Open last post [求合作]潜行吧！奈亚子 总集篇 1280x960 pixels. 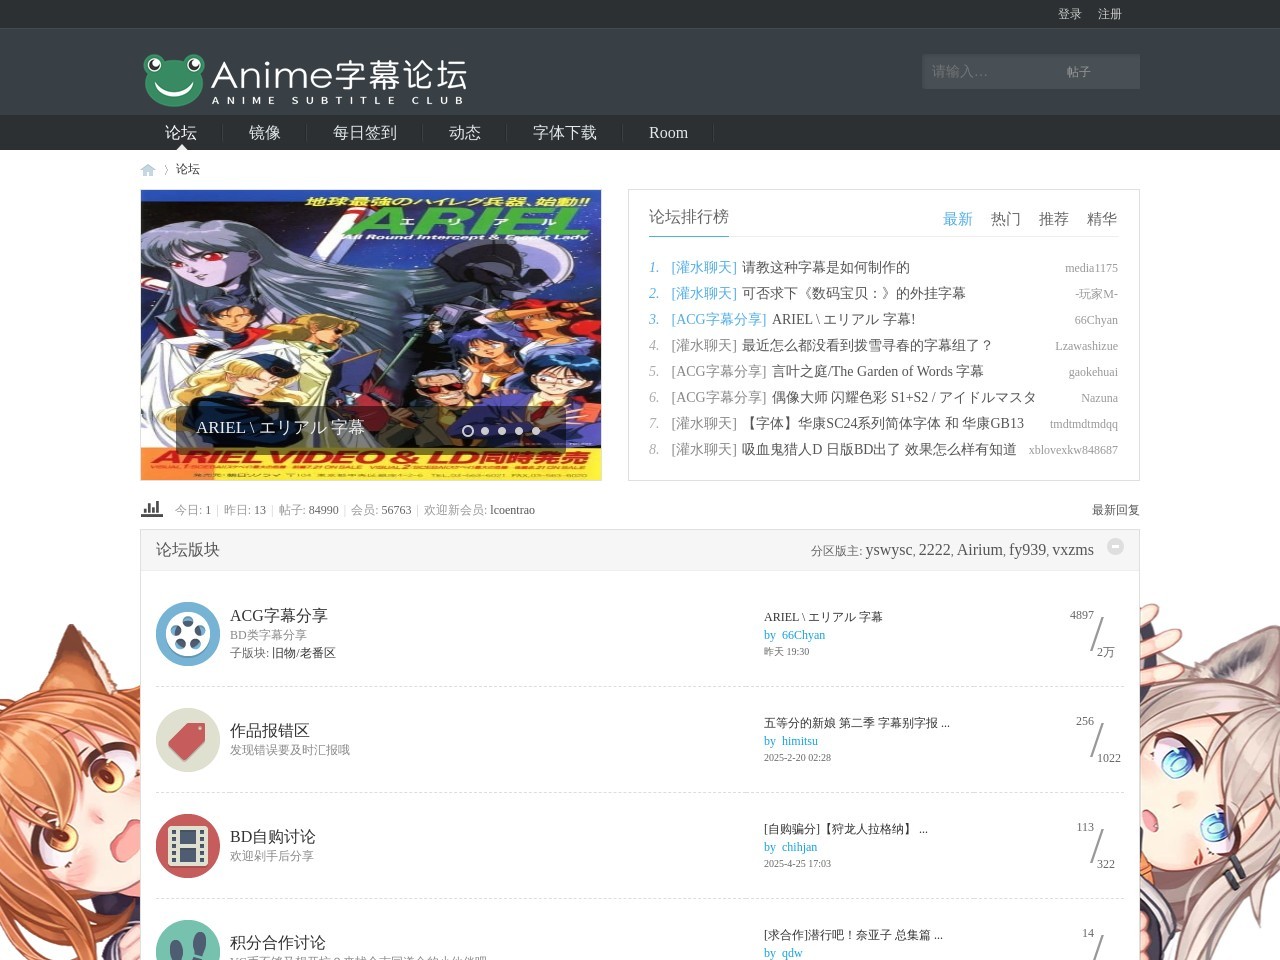853,935
